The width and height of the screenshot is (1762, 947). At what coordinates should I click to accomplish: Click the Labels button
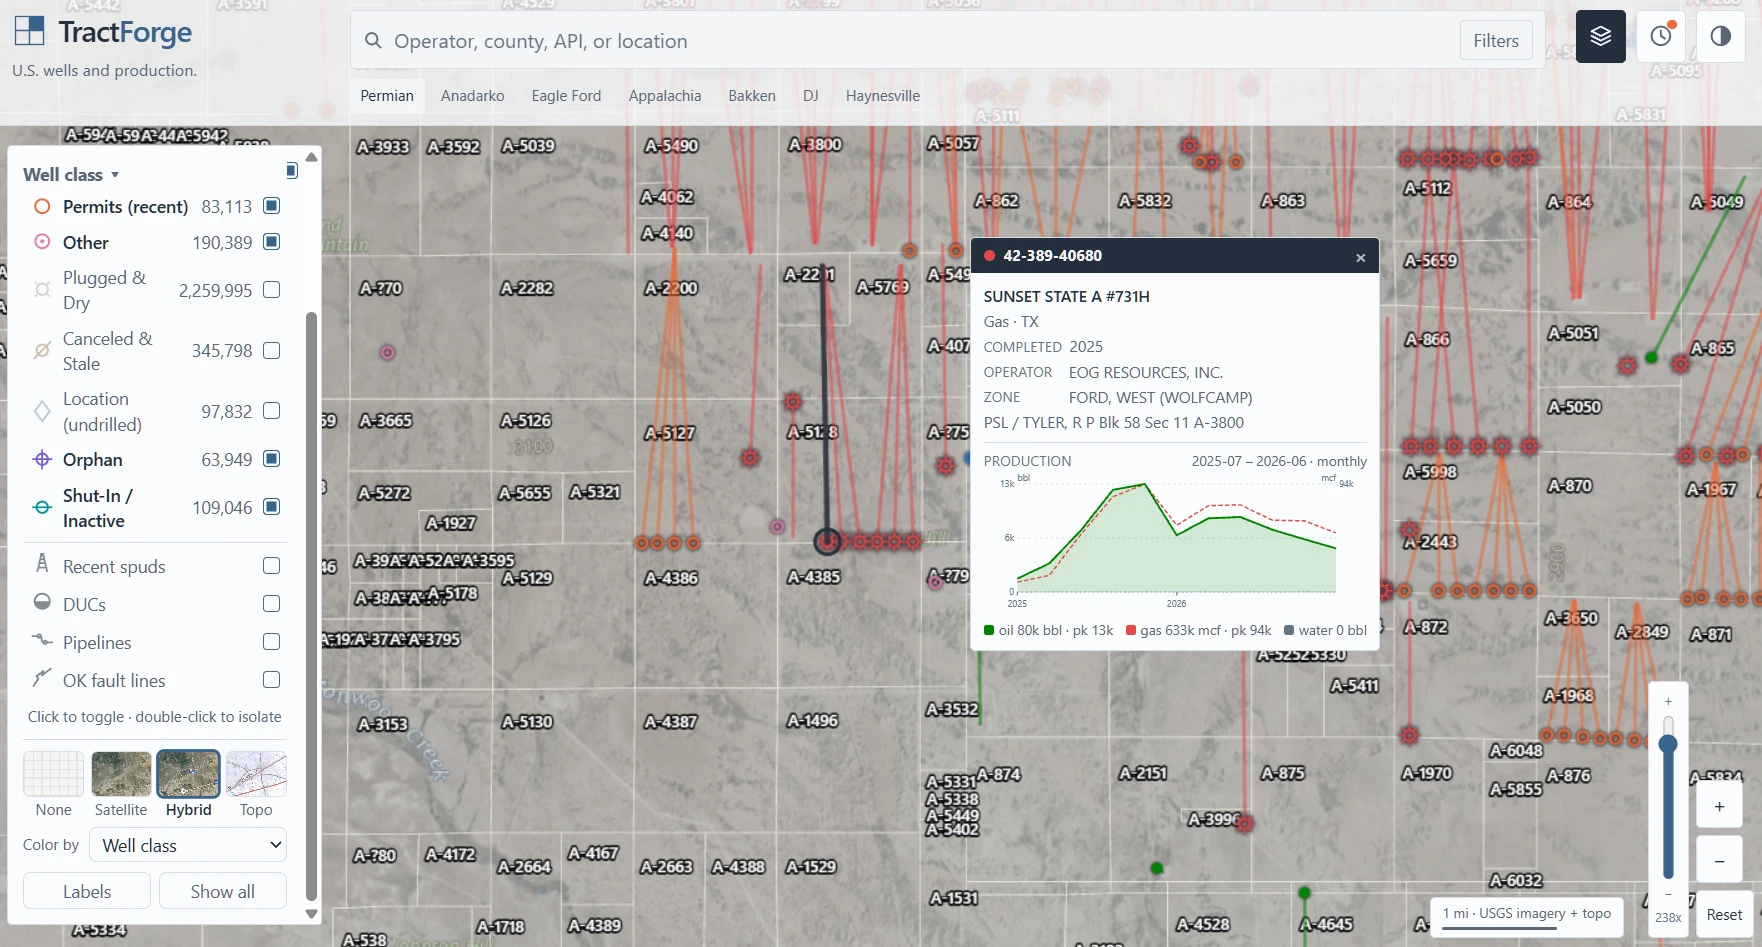(x=87, y=892)
